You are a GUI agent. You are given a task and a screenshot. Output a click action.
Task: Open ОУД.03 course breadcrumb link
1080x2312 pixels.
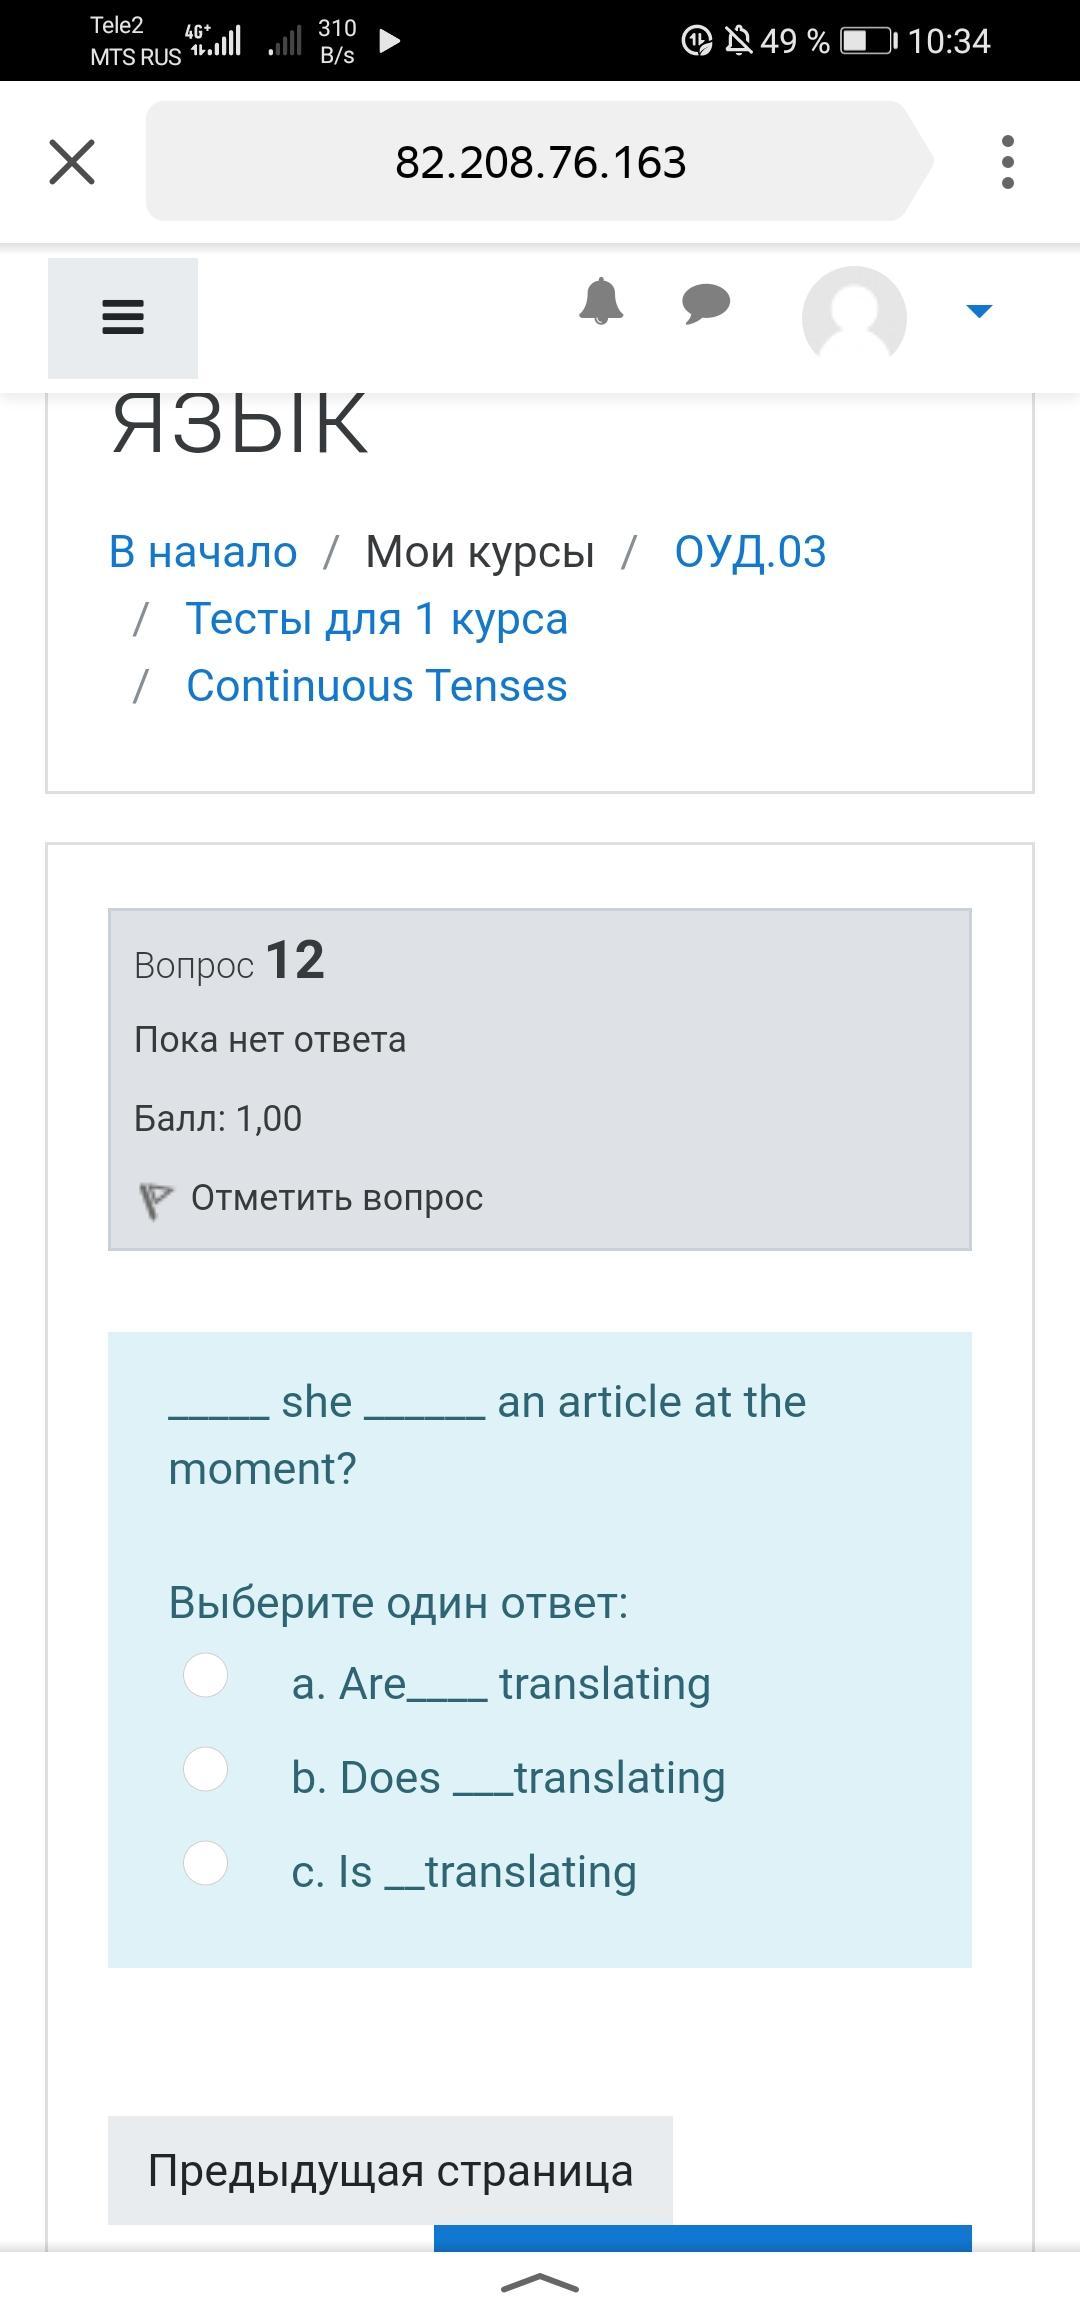[750, 552]
